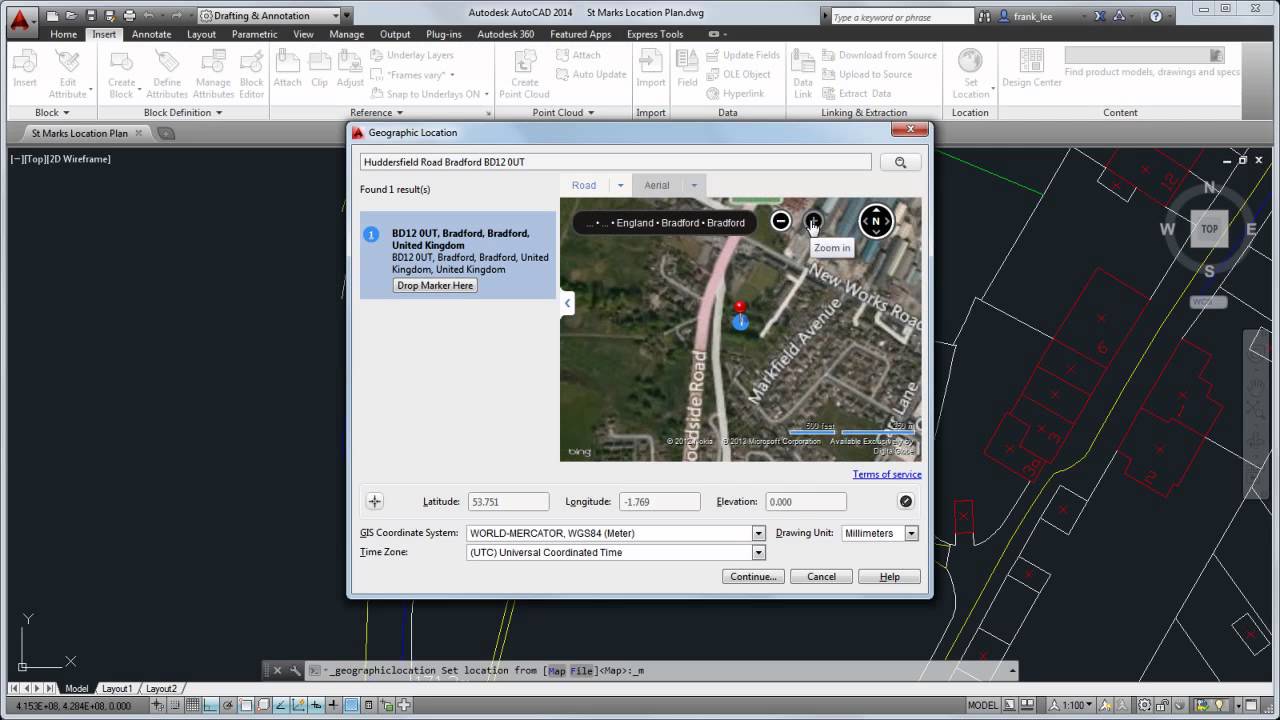Viewport: 1280px width, 720px height.
Task: Click the round dark button beside Elevation
Action: (905, 502)
